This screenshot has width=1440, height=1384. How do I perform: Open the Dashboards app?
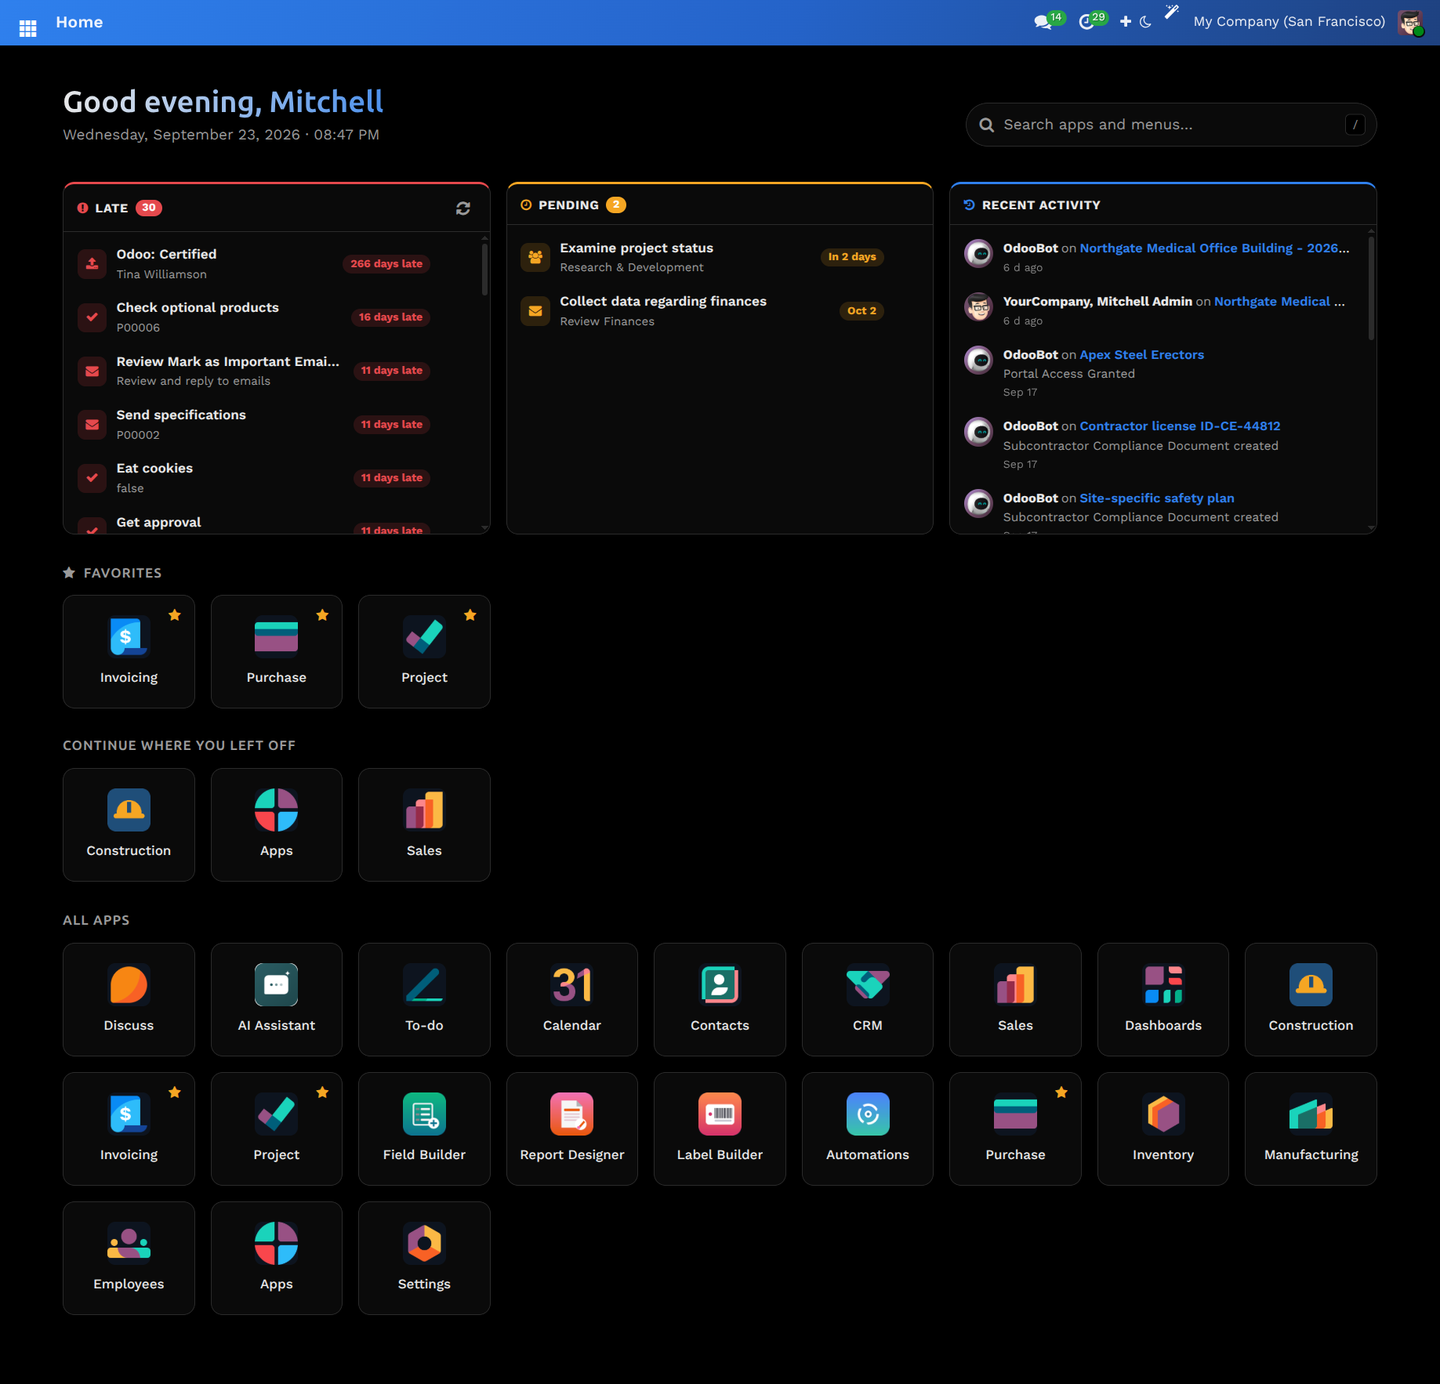pos(1163,999)
